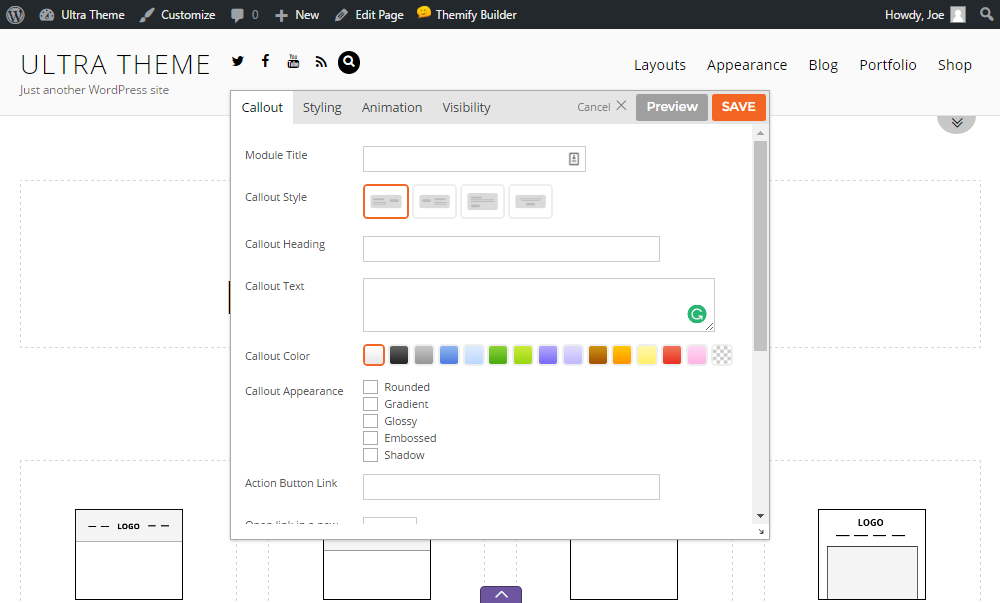Click the WordPress logo in admin bar
The height and width of the screenshot is (603, 1000).
(15, 15)
